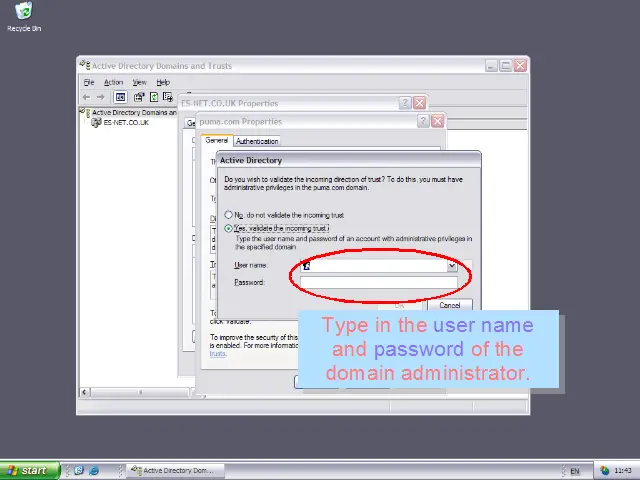Open the Action menu
Viewport: 640px width, 480px height.
coord(113,82)
